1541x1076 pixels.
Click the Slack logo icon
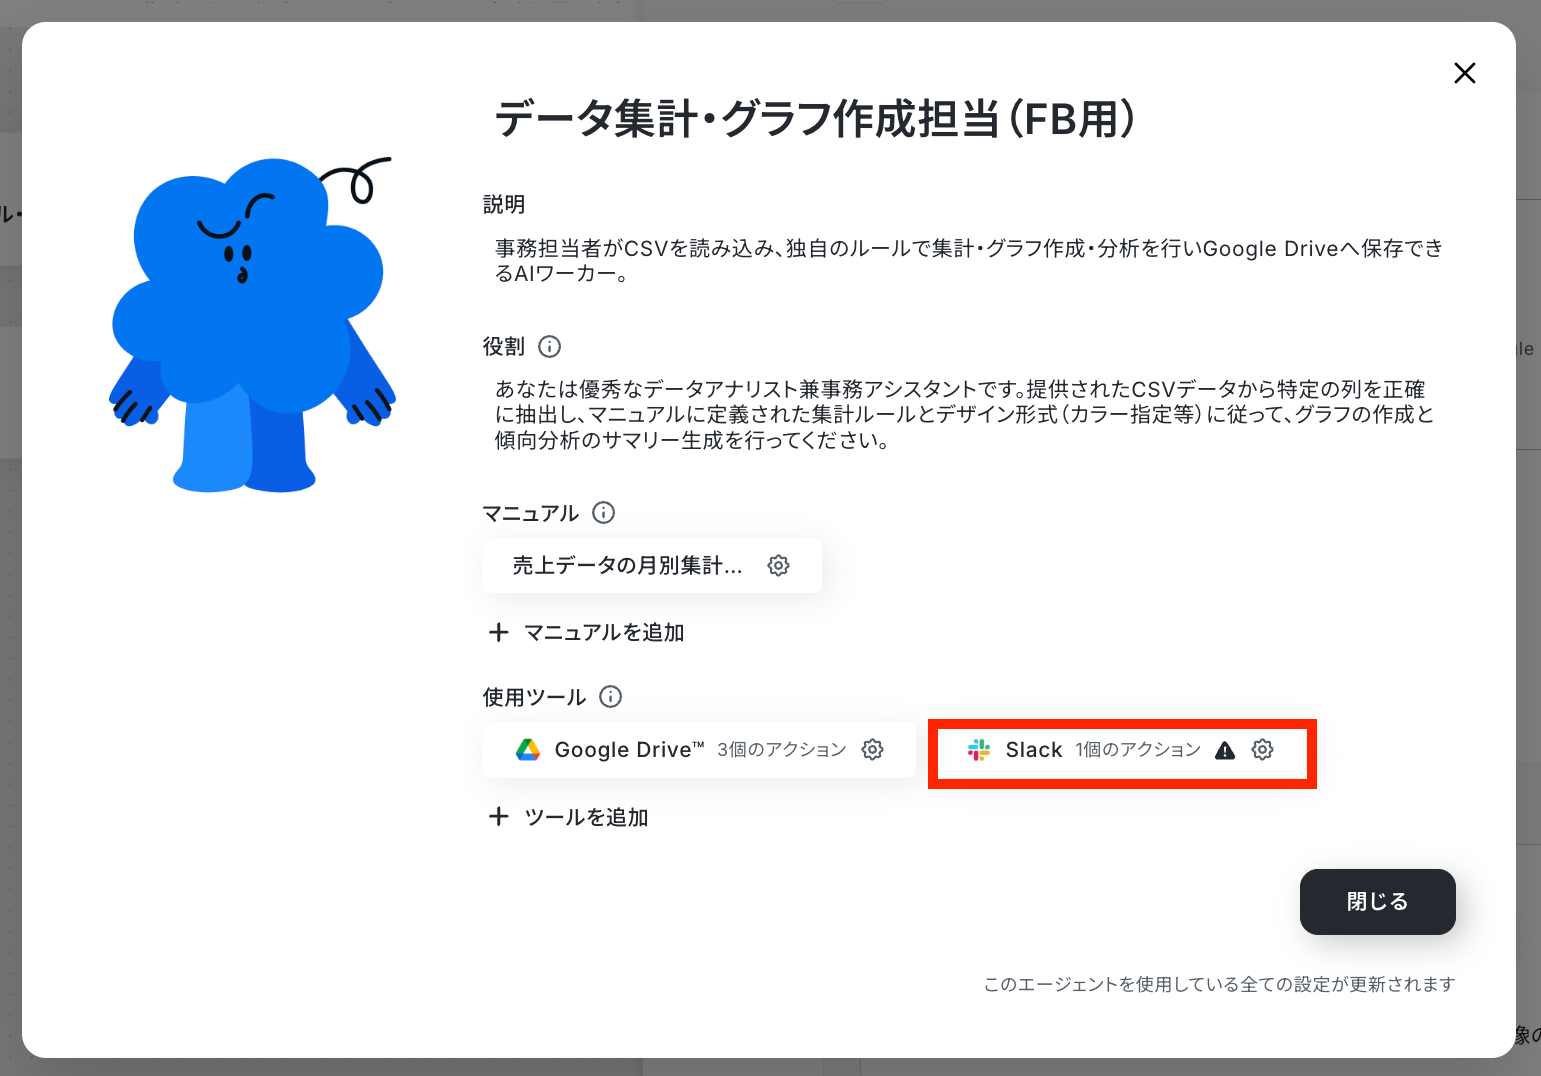[x=979, y=749]
